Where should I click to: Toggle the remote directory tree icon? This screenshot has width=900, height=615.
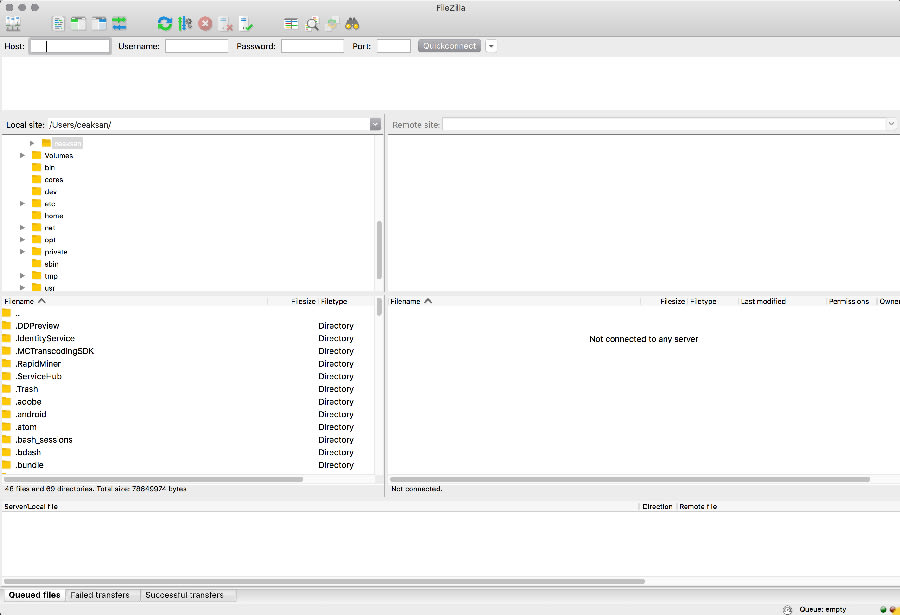99,24
